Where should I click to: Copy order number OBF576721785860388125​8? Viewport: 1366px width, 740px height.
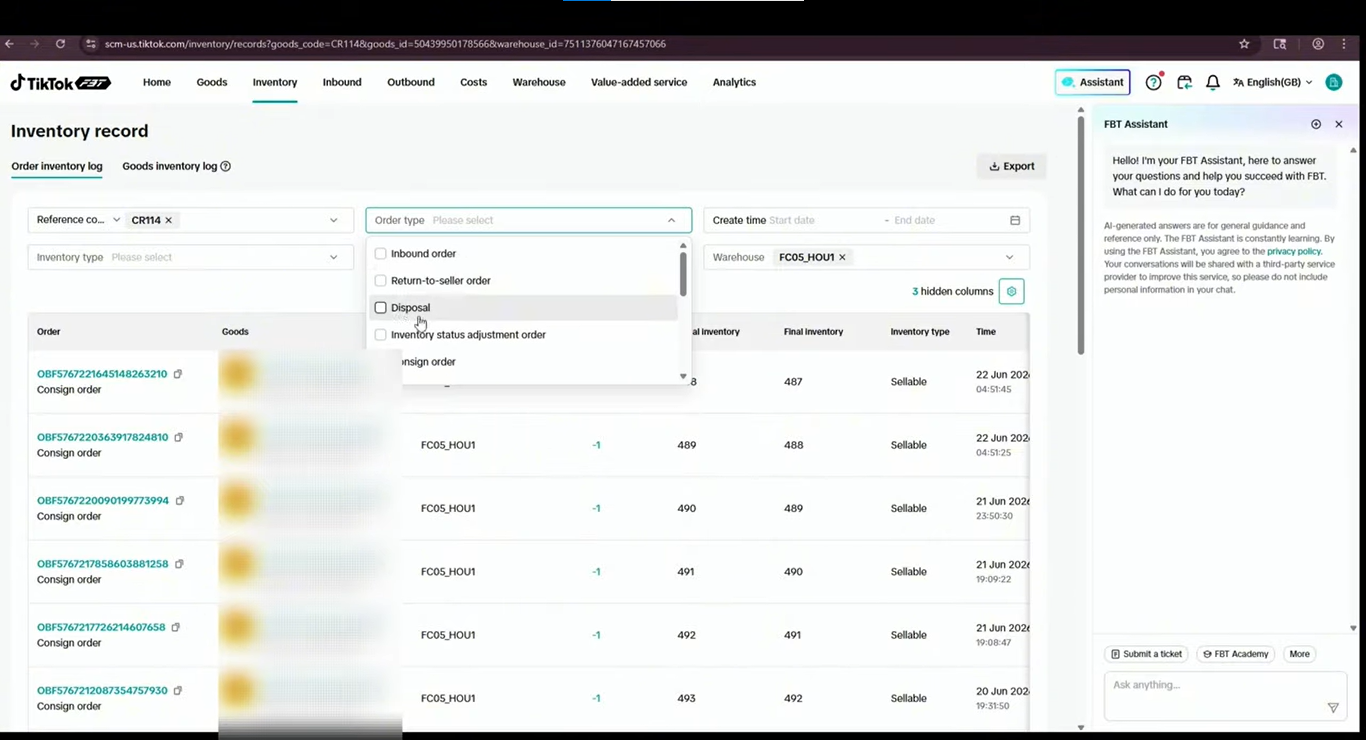pos(179,564)
